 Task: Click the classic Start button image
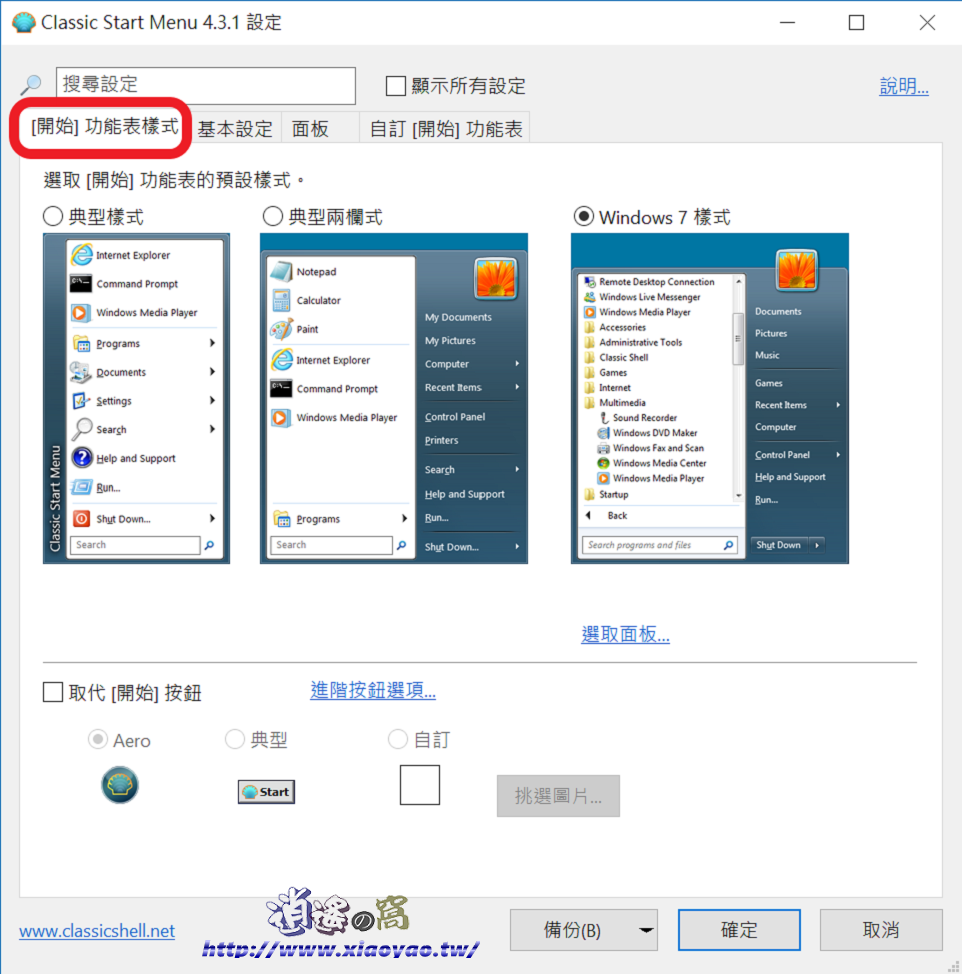click(x=266, y=791)
